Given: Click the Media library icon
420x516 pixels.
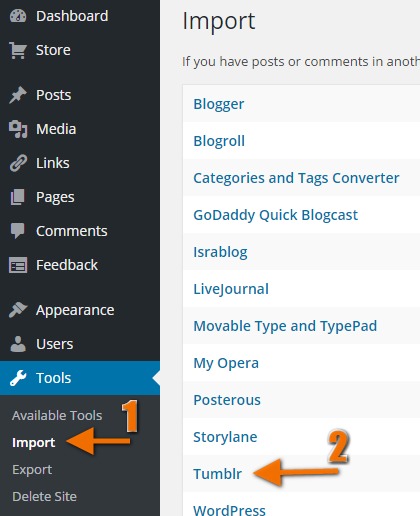Looking at the screenshot, I should point(18,129).
